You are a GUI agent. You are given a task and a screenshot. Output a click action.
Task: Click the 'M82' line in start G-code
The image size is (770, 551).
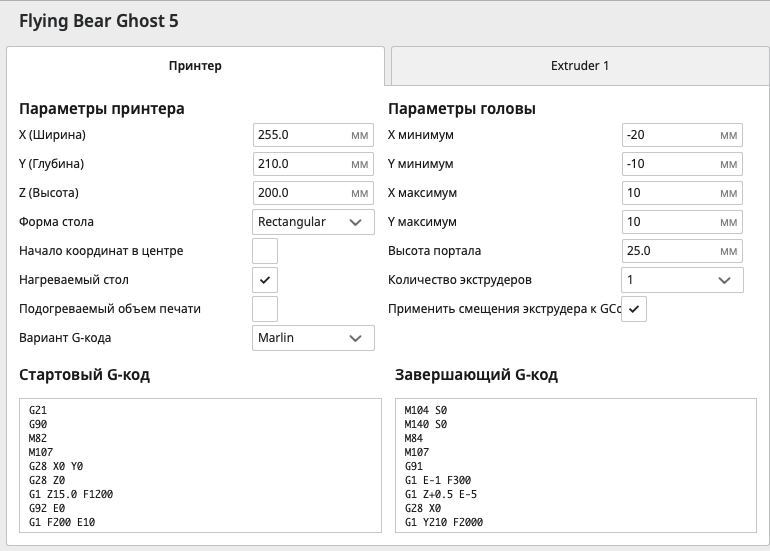pyautogui.click(x=38, y=438)
